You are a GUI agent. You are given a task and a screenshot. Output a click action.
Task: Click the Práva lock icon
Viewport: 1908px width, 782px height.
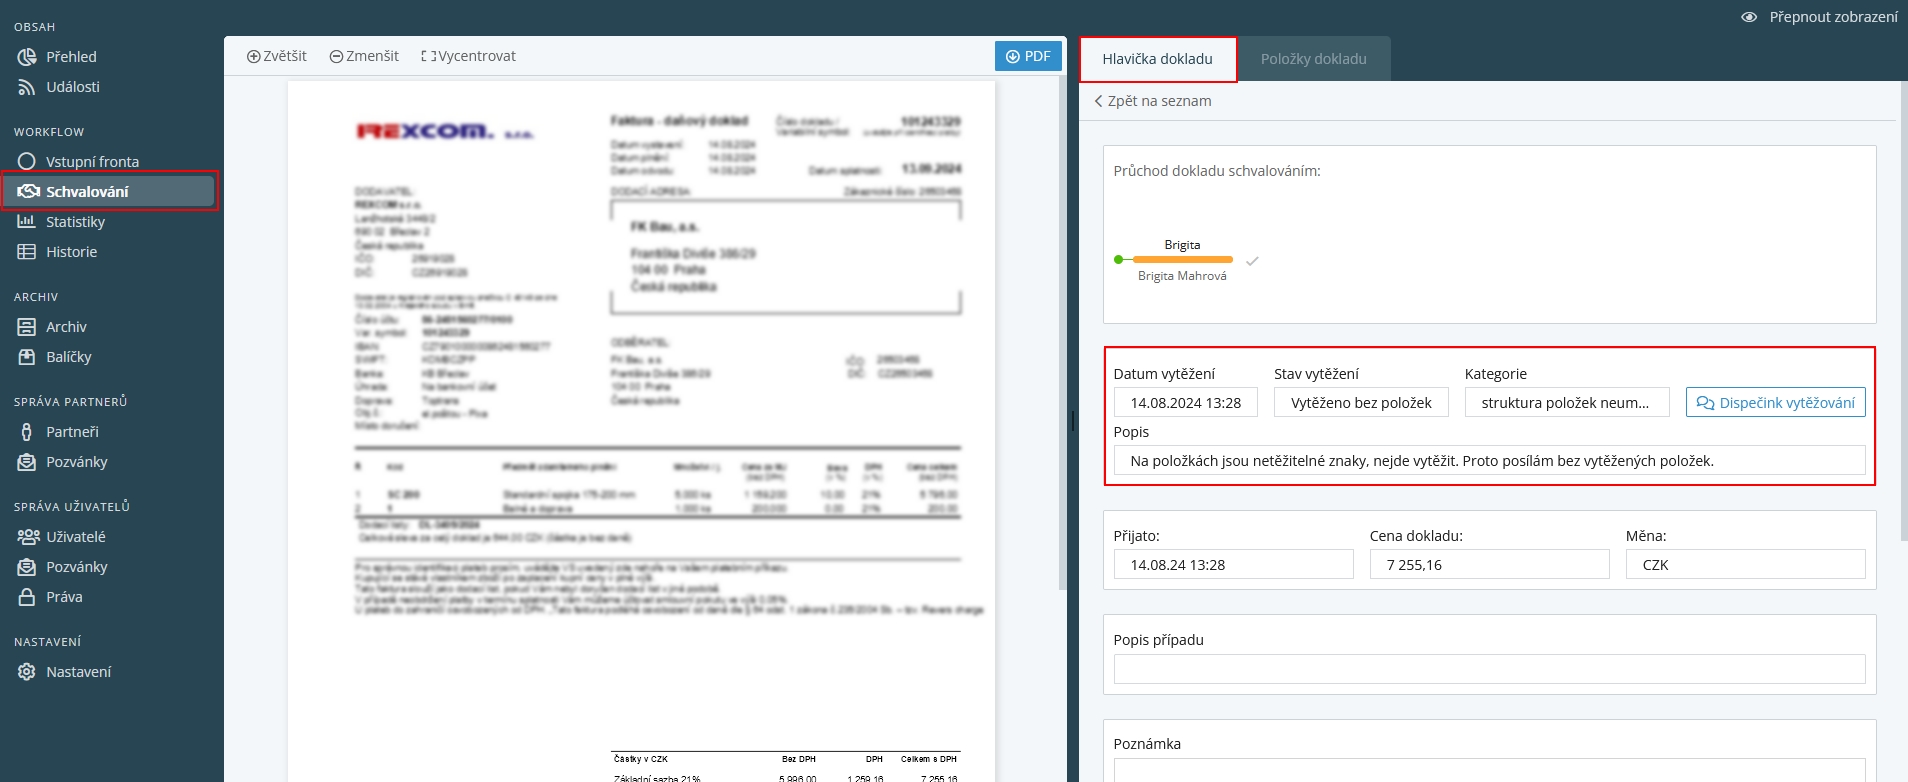(x=27, y=597)
